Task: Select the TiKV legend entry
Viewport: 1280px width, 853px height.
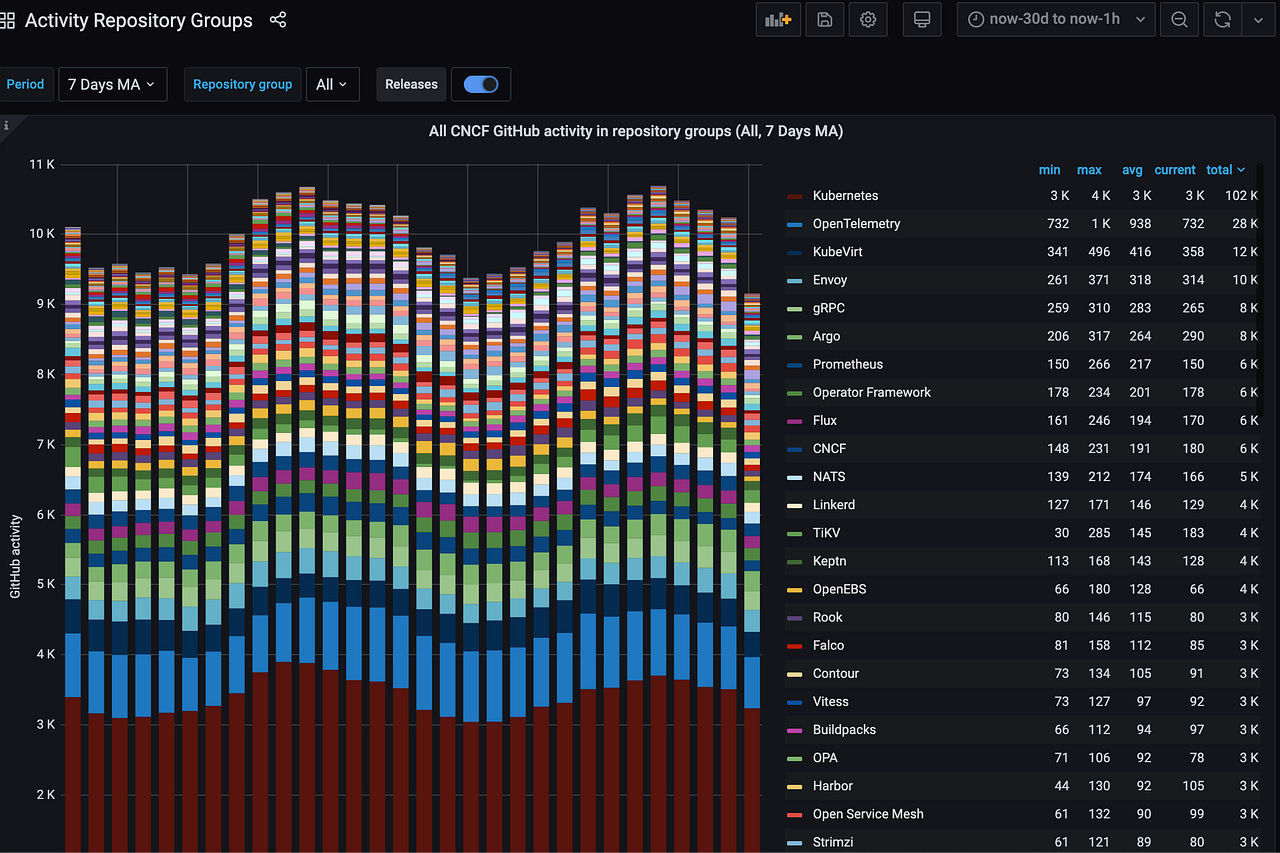Action: pos(826,533)
